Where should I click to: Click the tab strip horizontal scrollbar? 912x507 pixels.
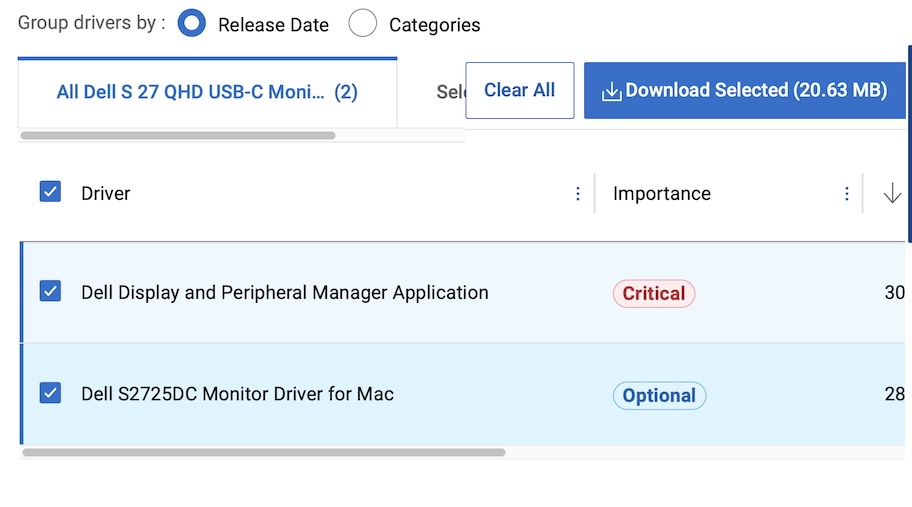tap(178, 135)
